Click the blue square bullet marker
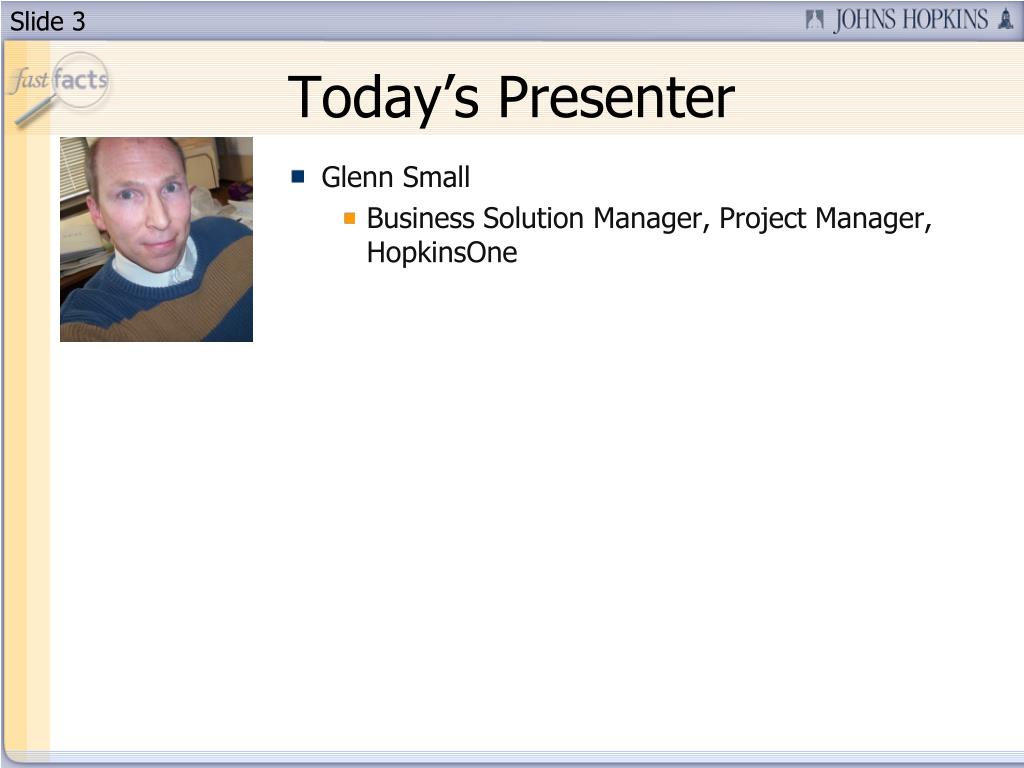 pyautogui.click(x=298, y=176)
